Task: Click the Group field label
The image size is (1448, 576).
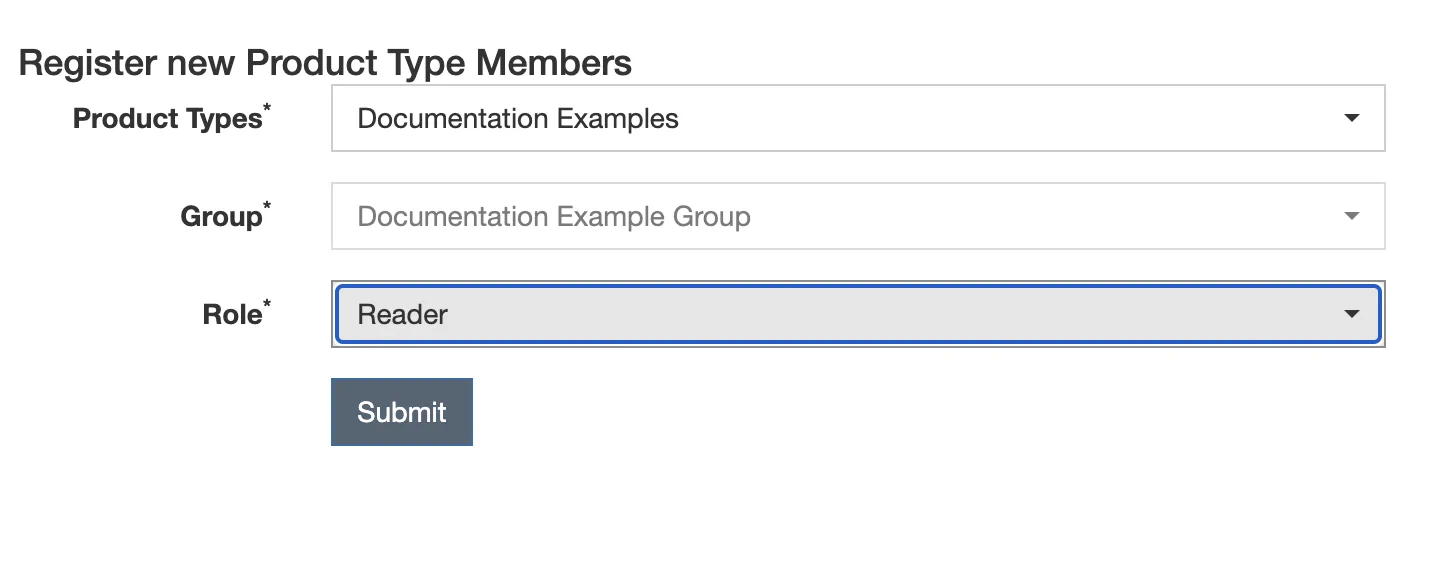Action: [221, 217]
